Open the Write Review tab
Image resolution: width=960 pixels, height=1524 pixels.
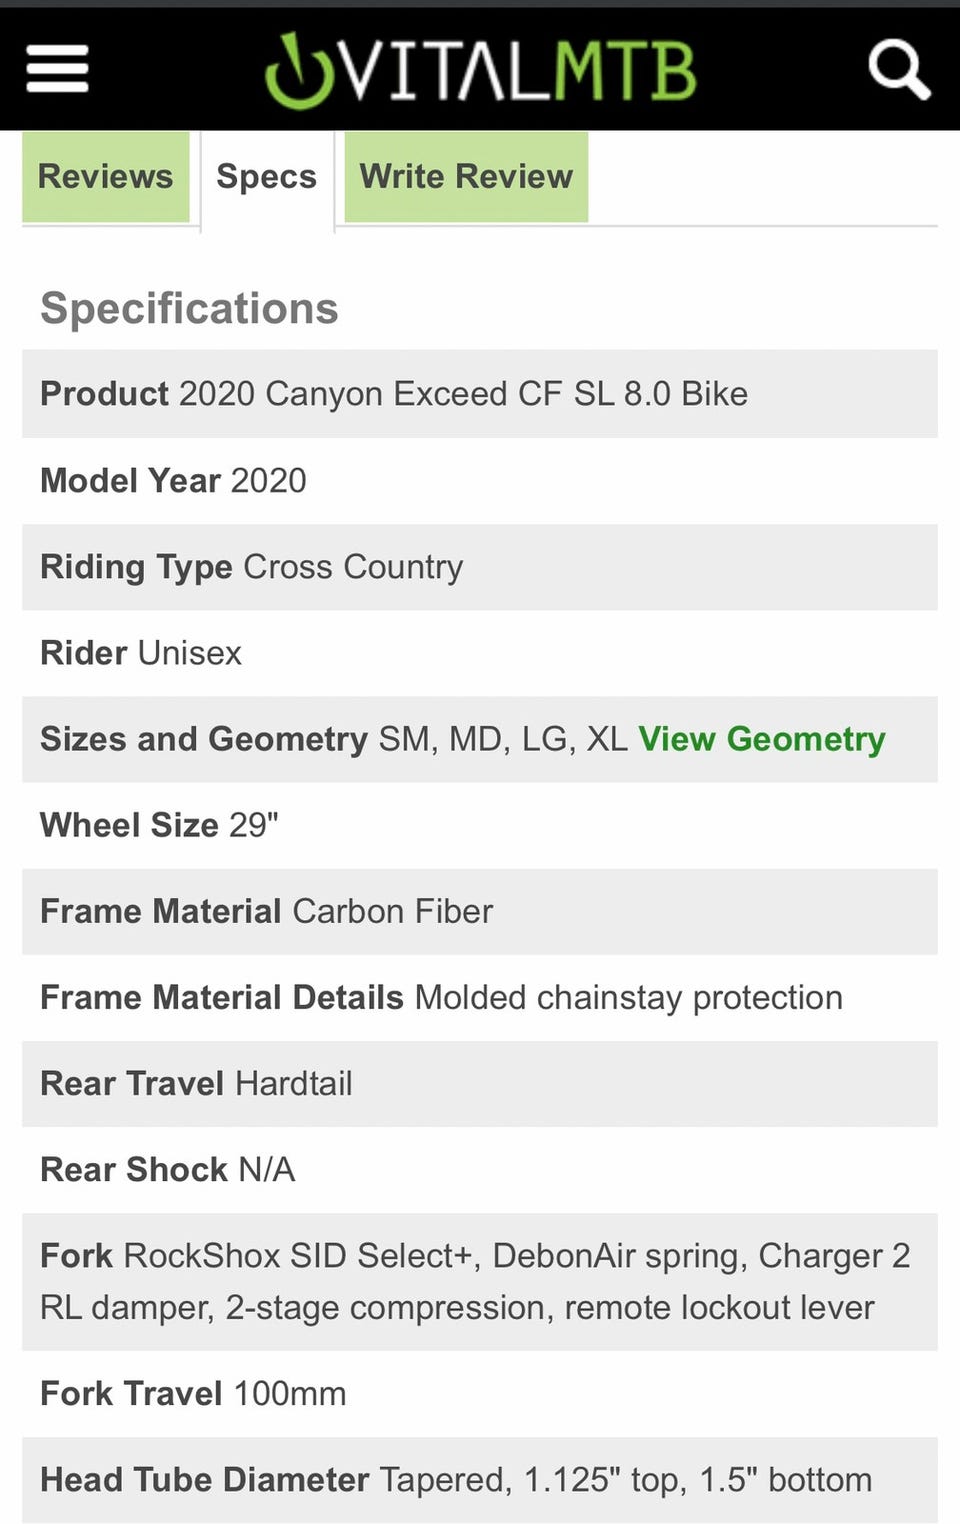[466, 176]
